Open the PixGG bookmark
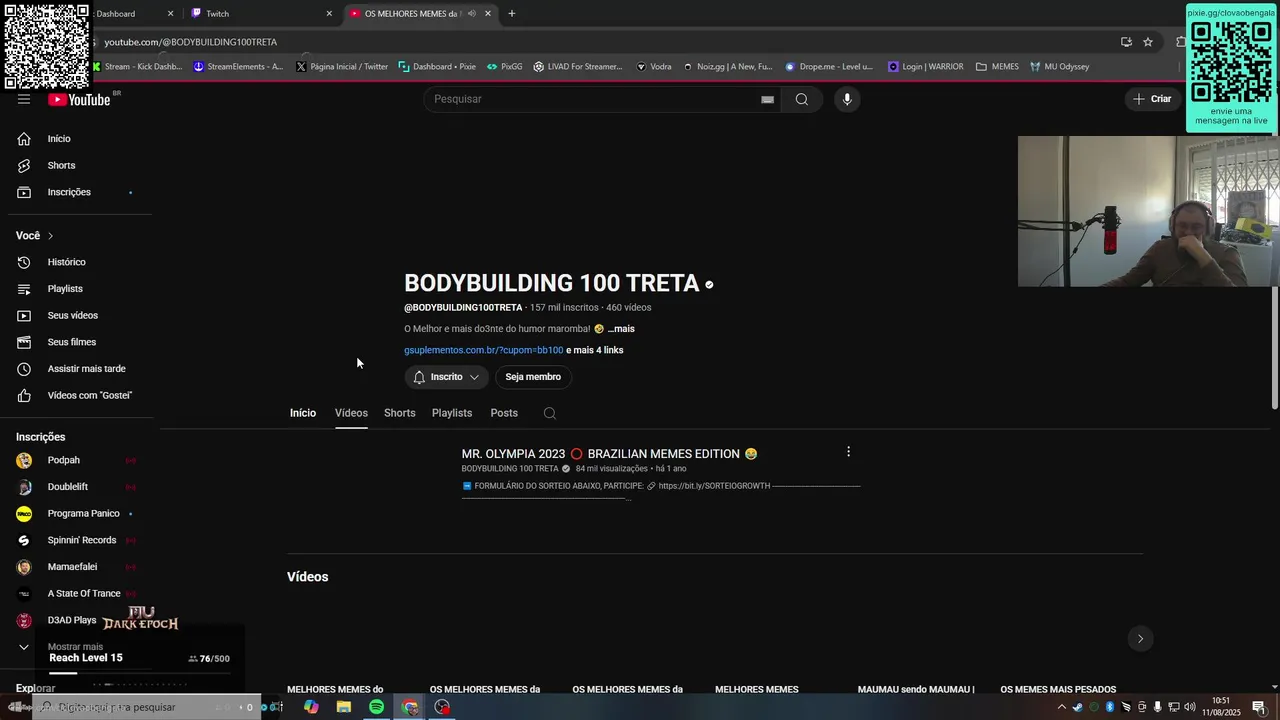 click(505, 67)
